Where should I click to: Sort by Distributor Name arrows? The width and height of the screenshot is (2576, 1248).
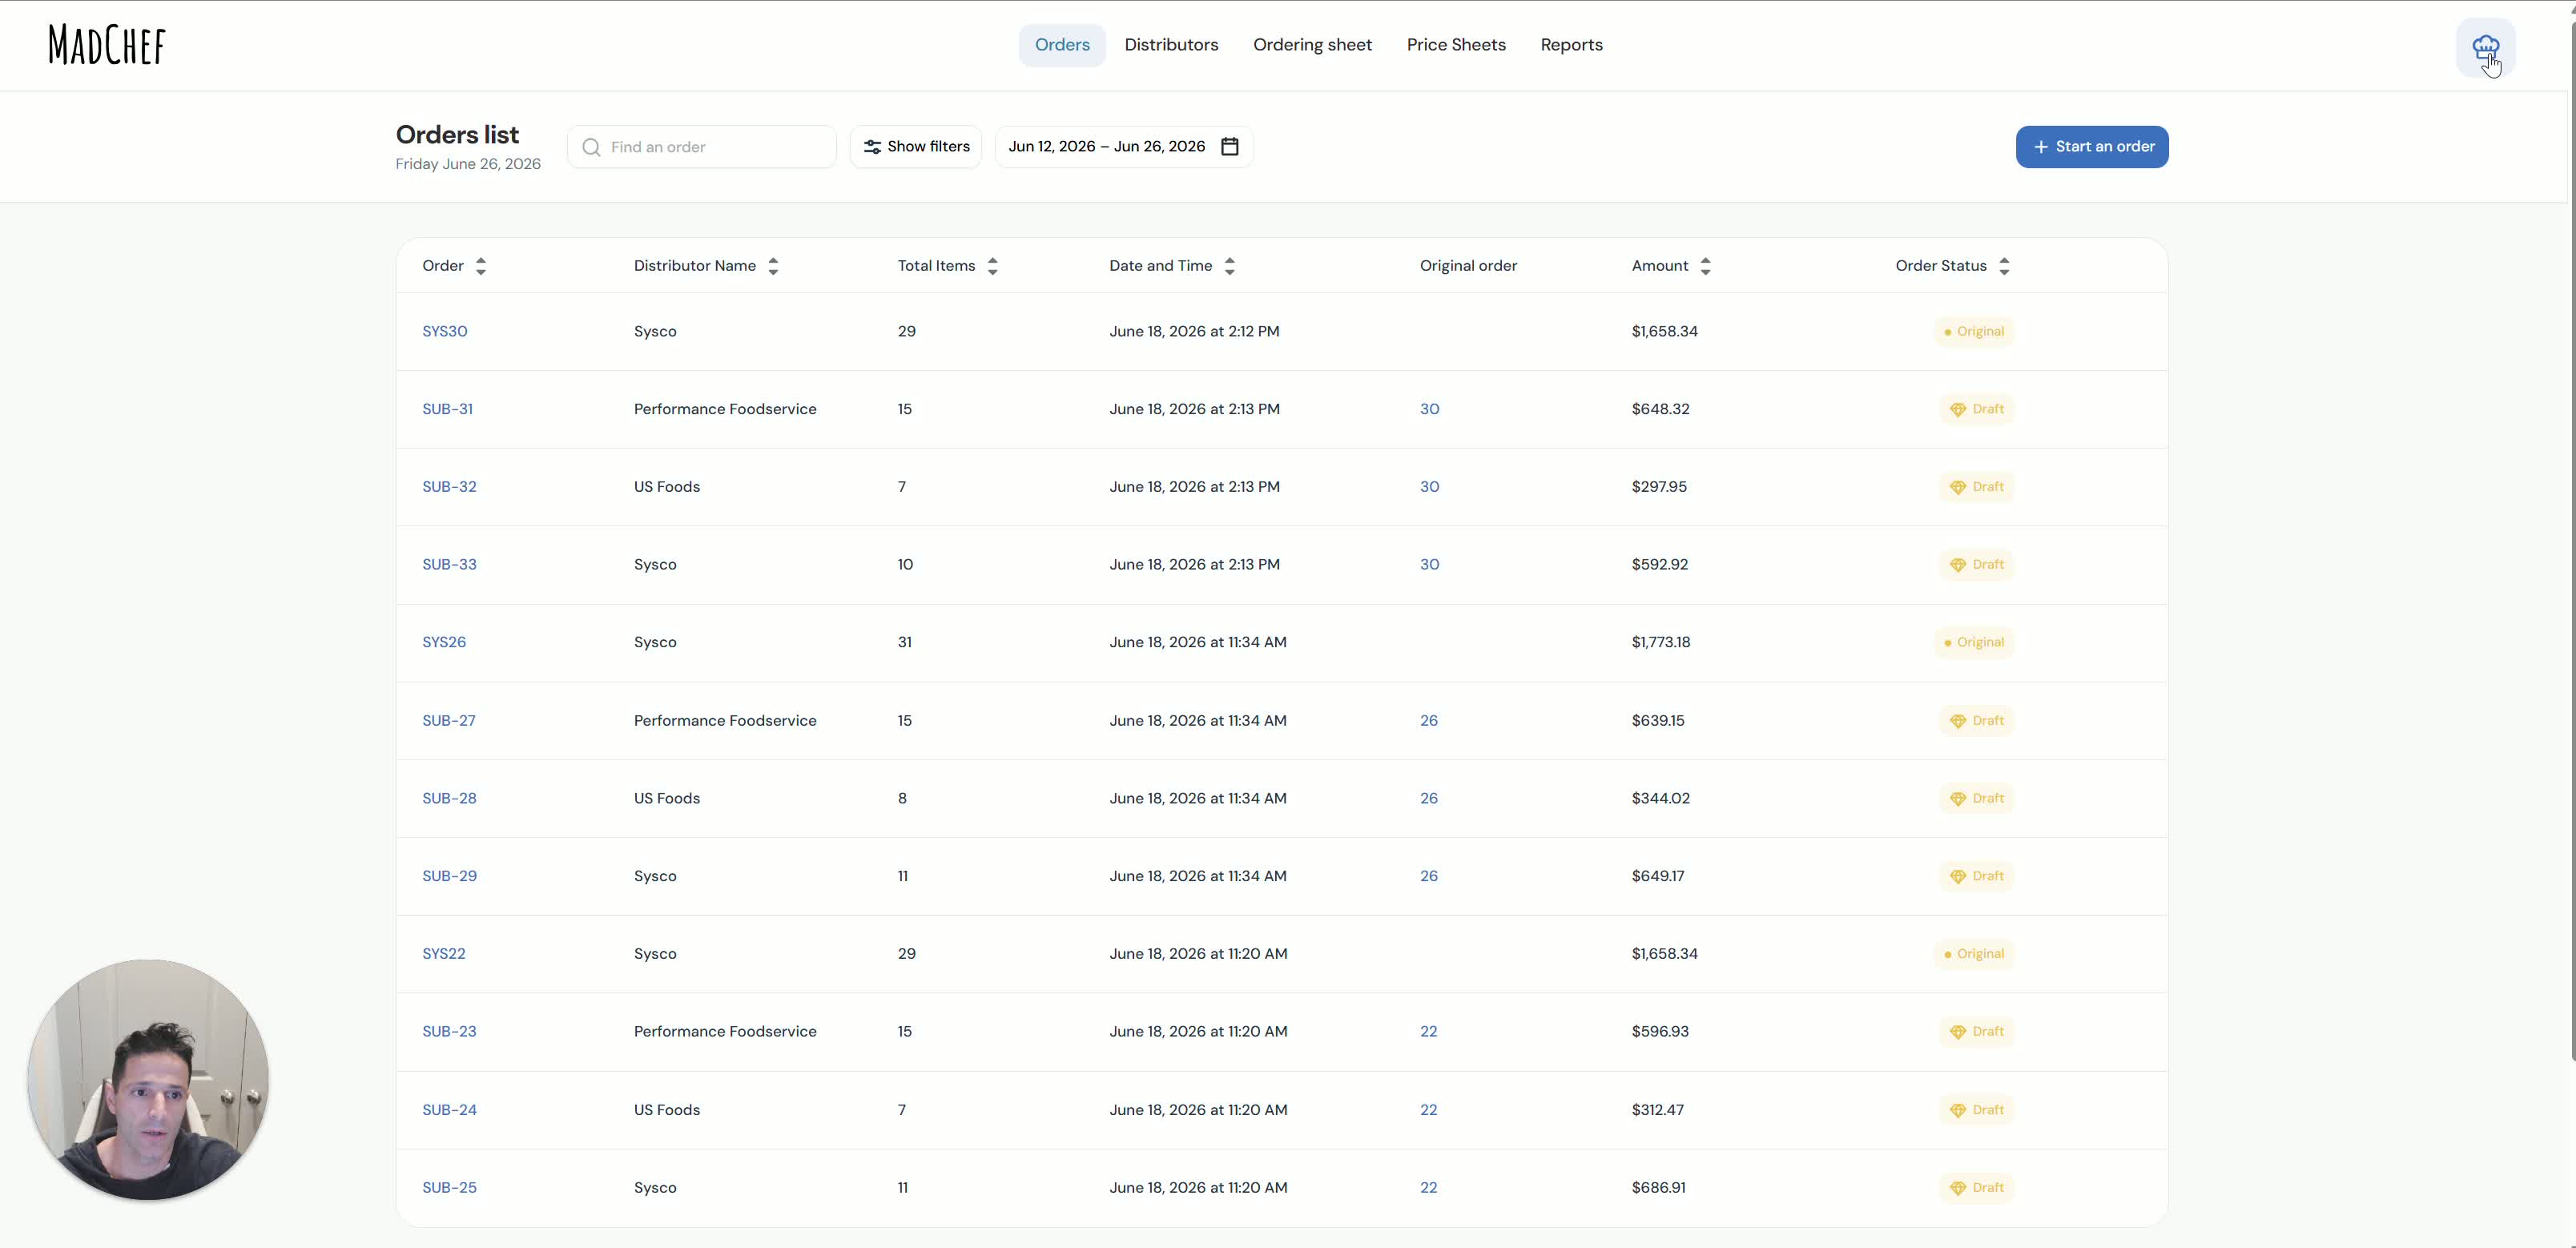pos(773,266)
